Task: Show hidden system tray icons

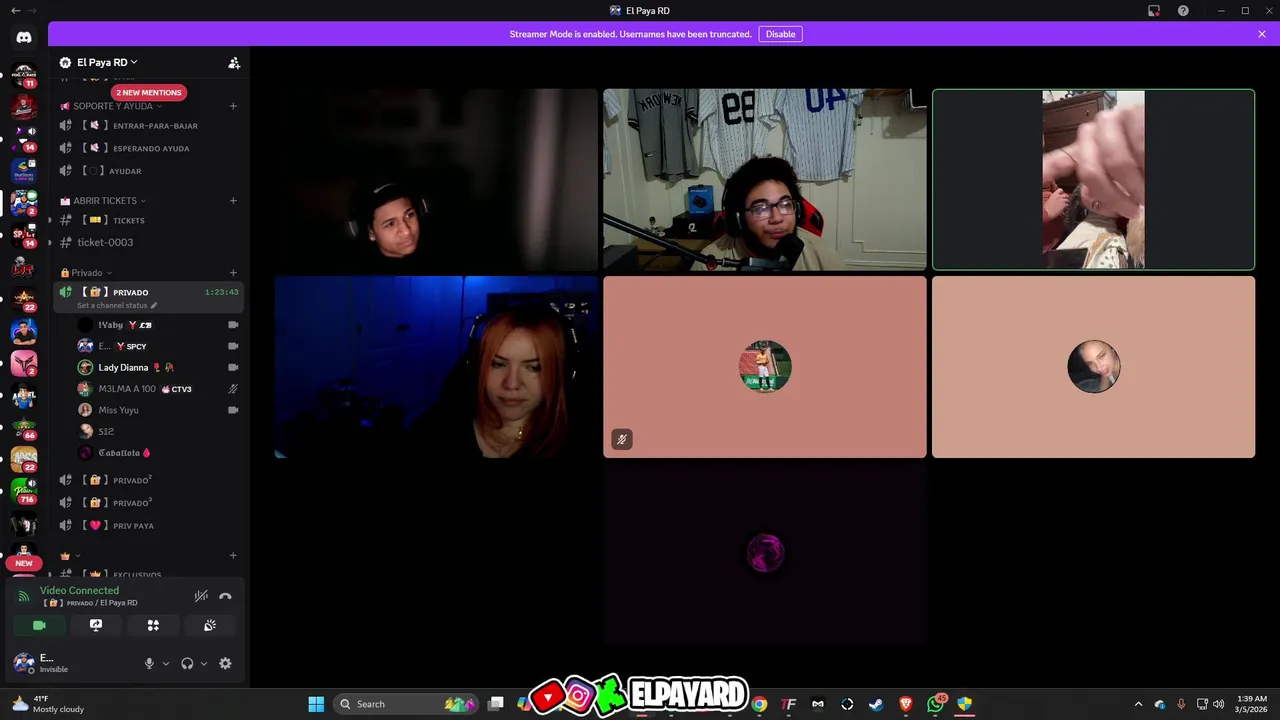Action: point(1138,704)
